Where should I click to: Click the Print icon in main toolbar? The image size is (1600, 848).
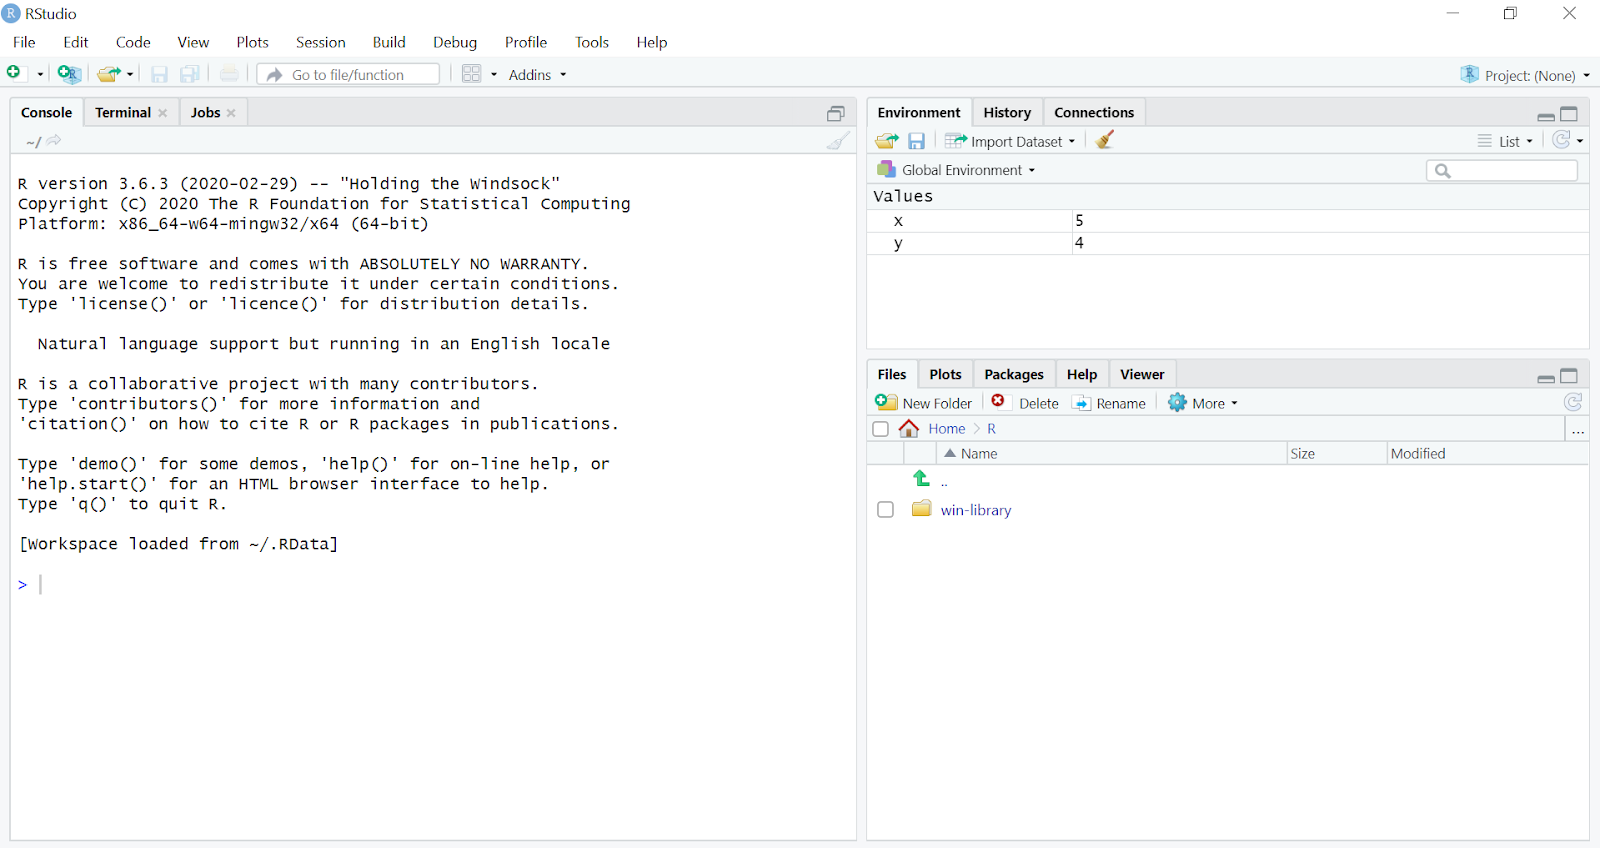coord(229,74)
